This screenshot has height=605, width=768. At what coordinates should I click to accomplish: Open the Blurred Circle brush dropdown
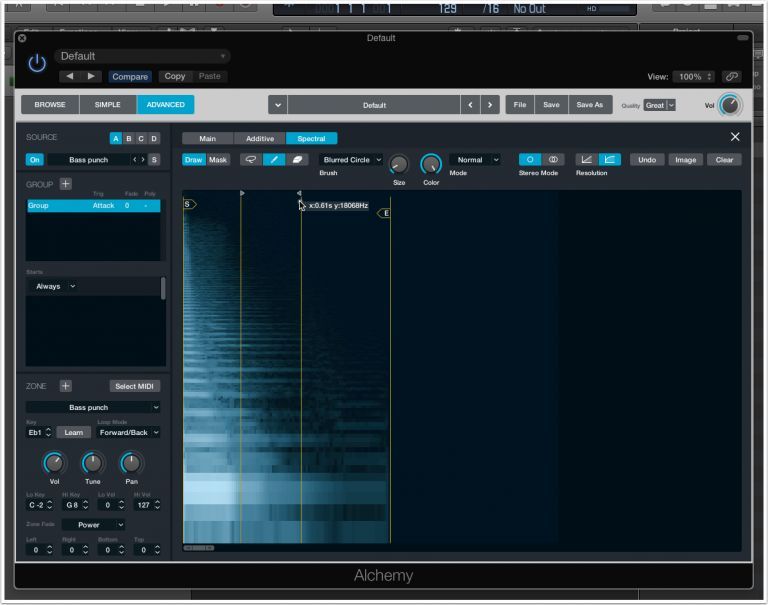(351, 160)
